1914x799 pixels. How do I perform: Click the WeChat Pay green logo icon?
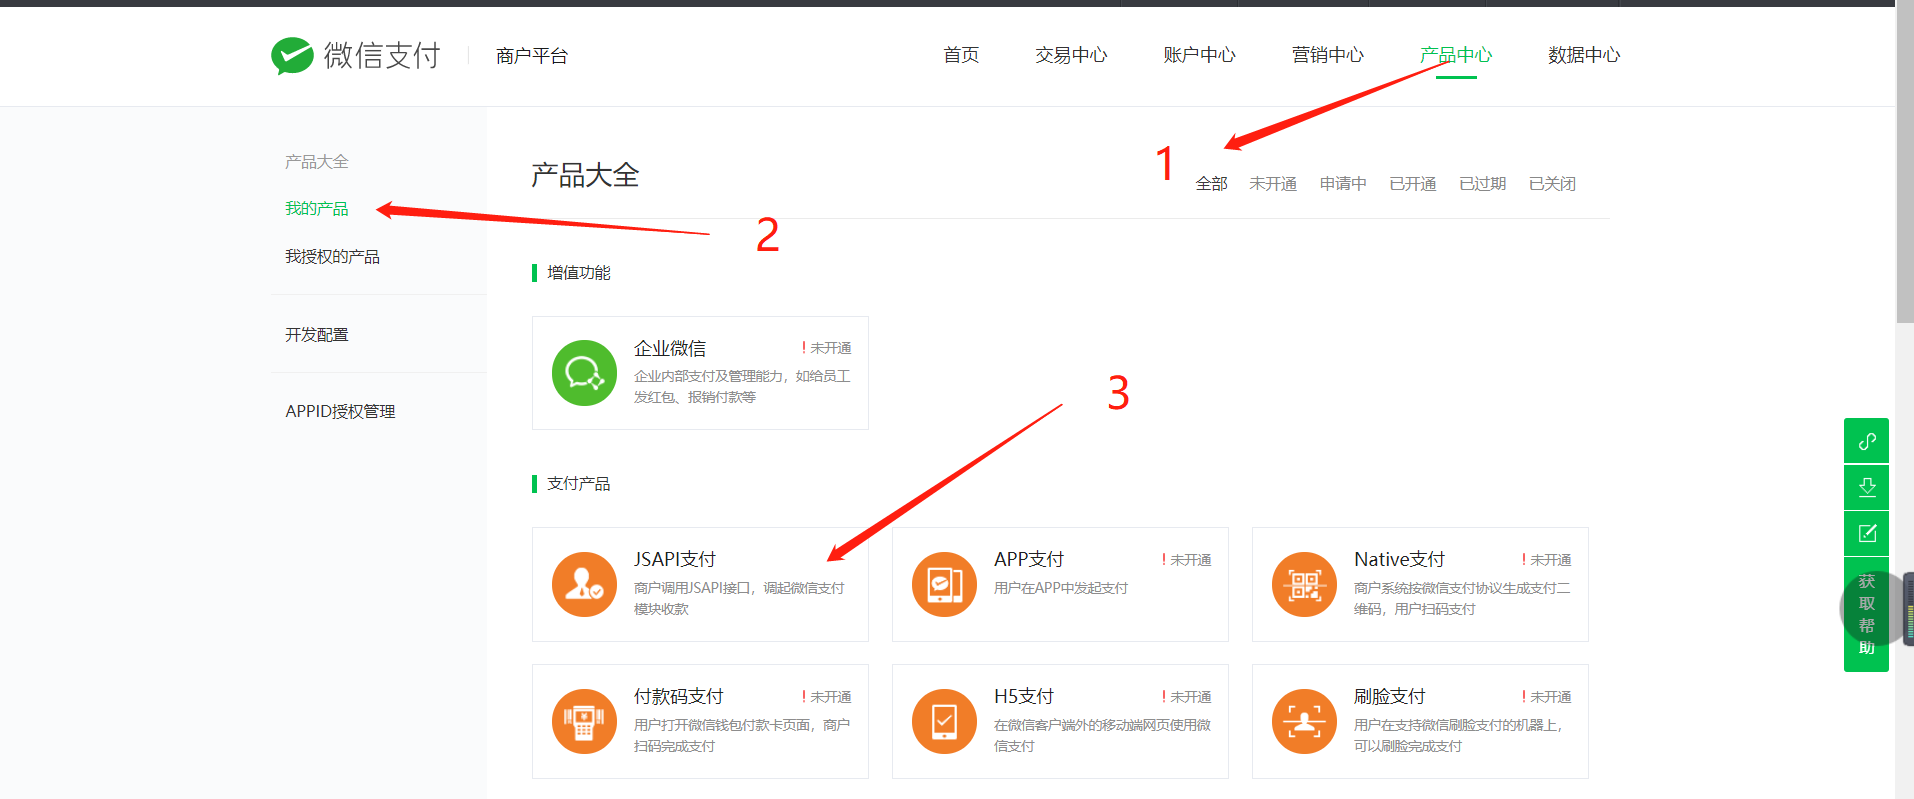tap(292, 56)
